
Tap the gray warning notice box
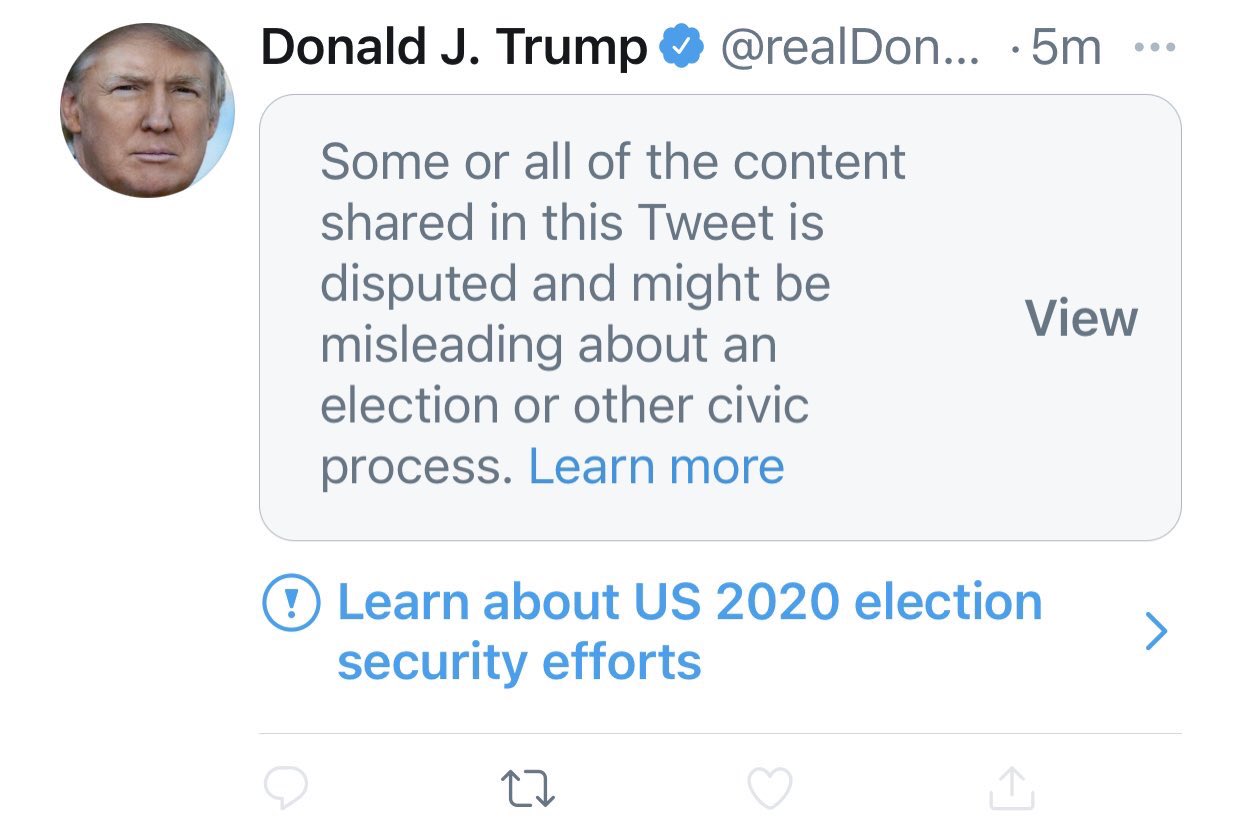pyautogui.click(x=720, y=318)
